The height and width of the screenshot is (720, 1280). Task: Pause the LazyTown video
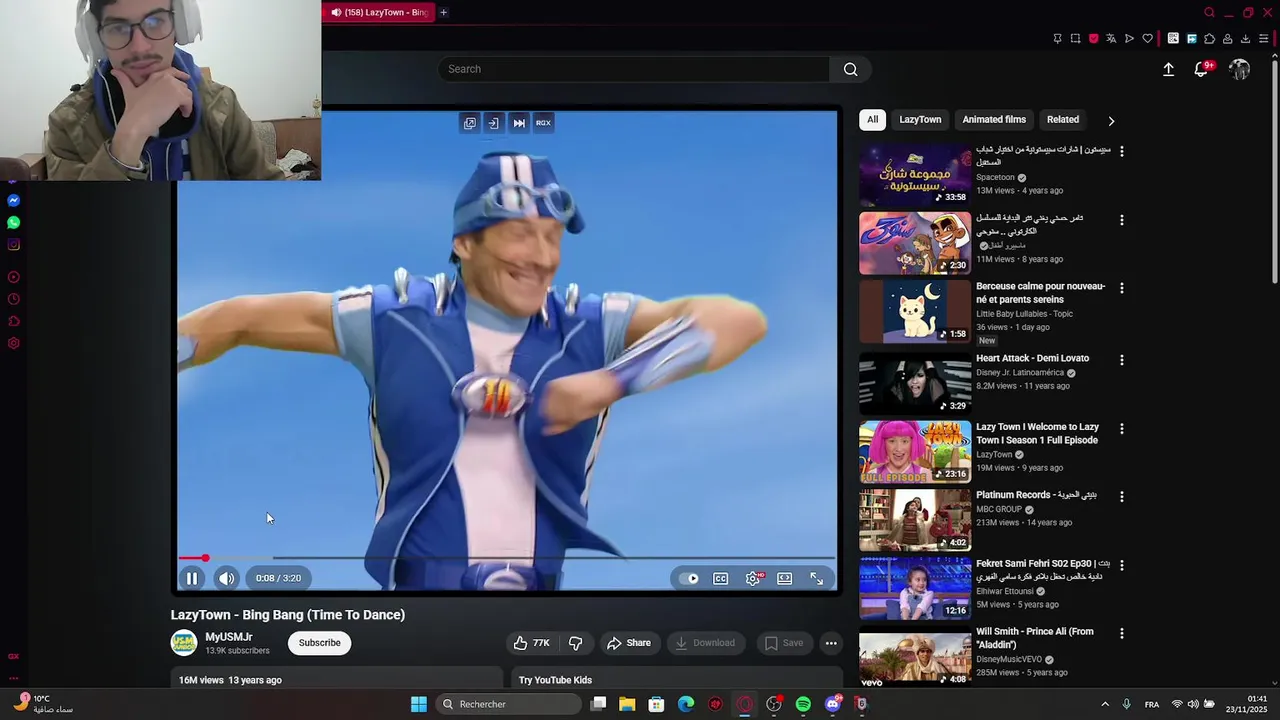(191, 578)
